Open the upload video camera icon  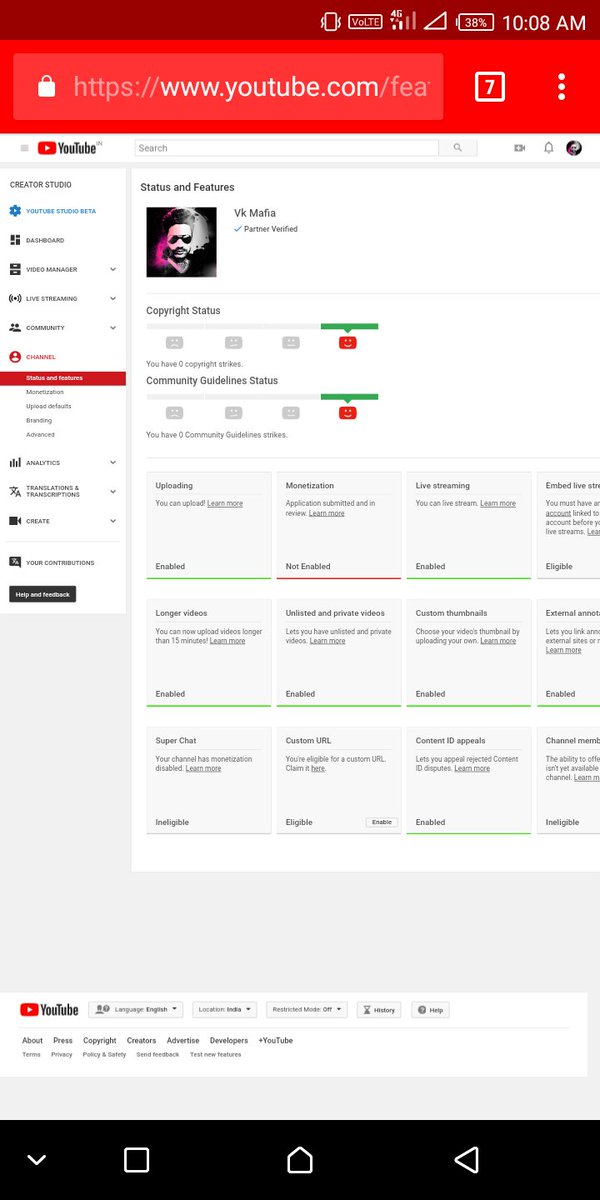519,148
